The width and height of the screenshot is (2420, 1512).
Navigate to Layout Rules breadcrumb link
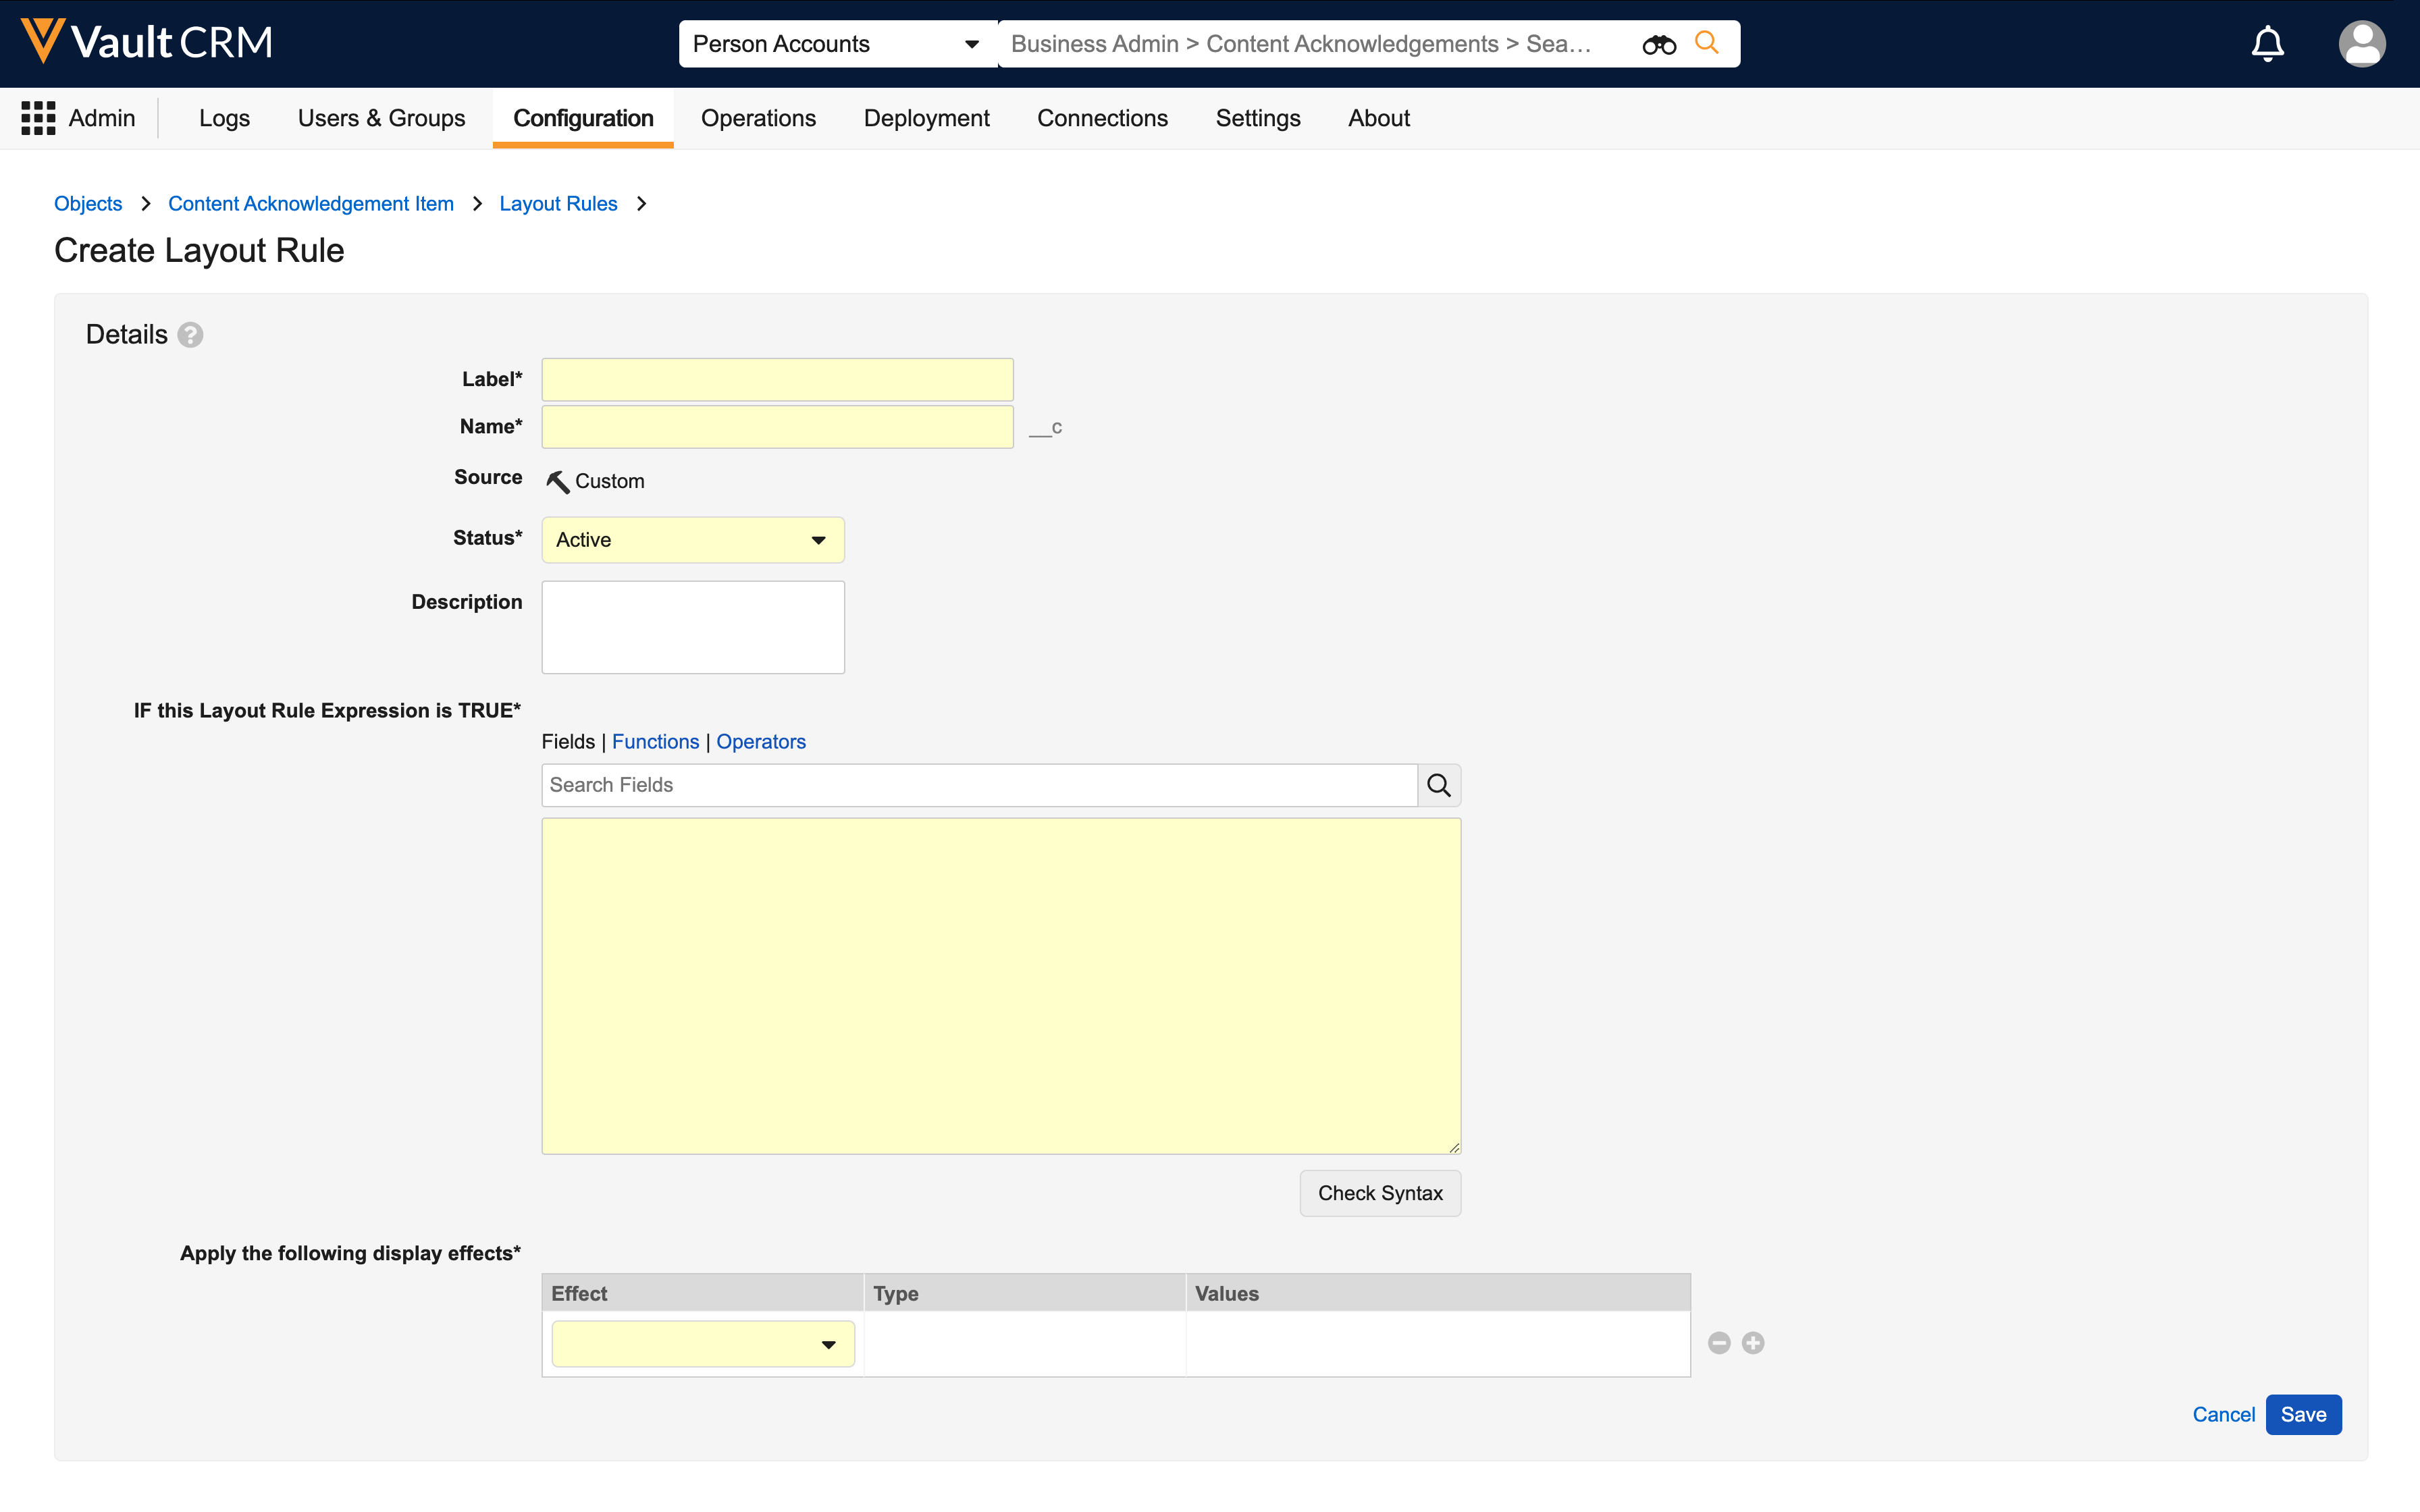pyautogui.click(x=558, y=204)
